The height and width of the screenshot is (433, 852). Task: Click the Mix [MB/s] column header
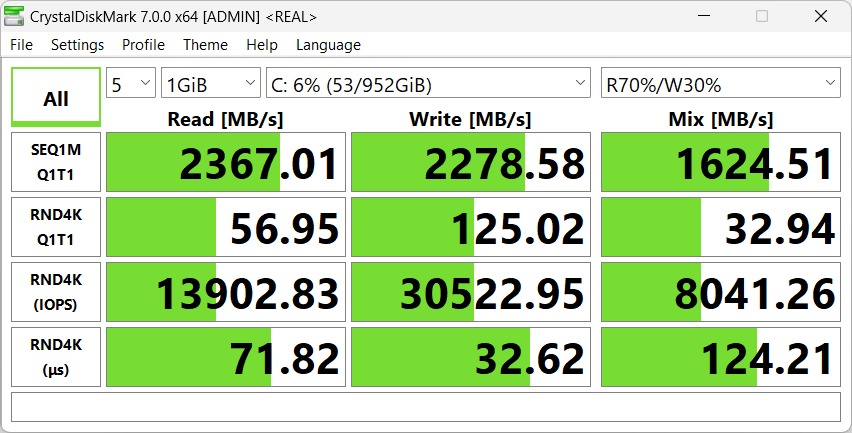click(x=721, y=119)
